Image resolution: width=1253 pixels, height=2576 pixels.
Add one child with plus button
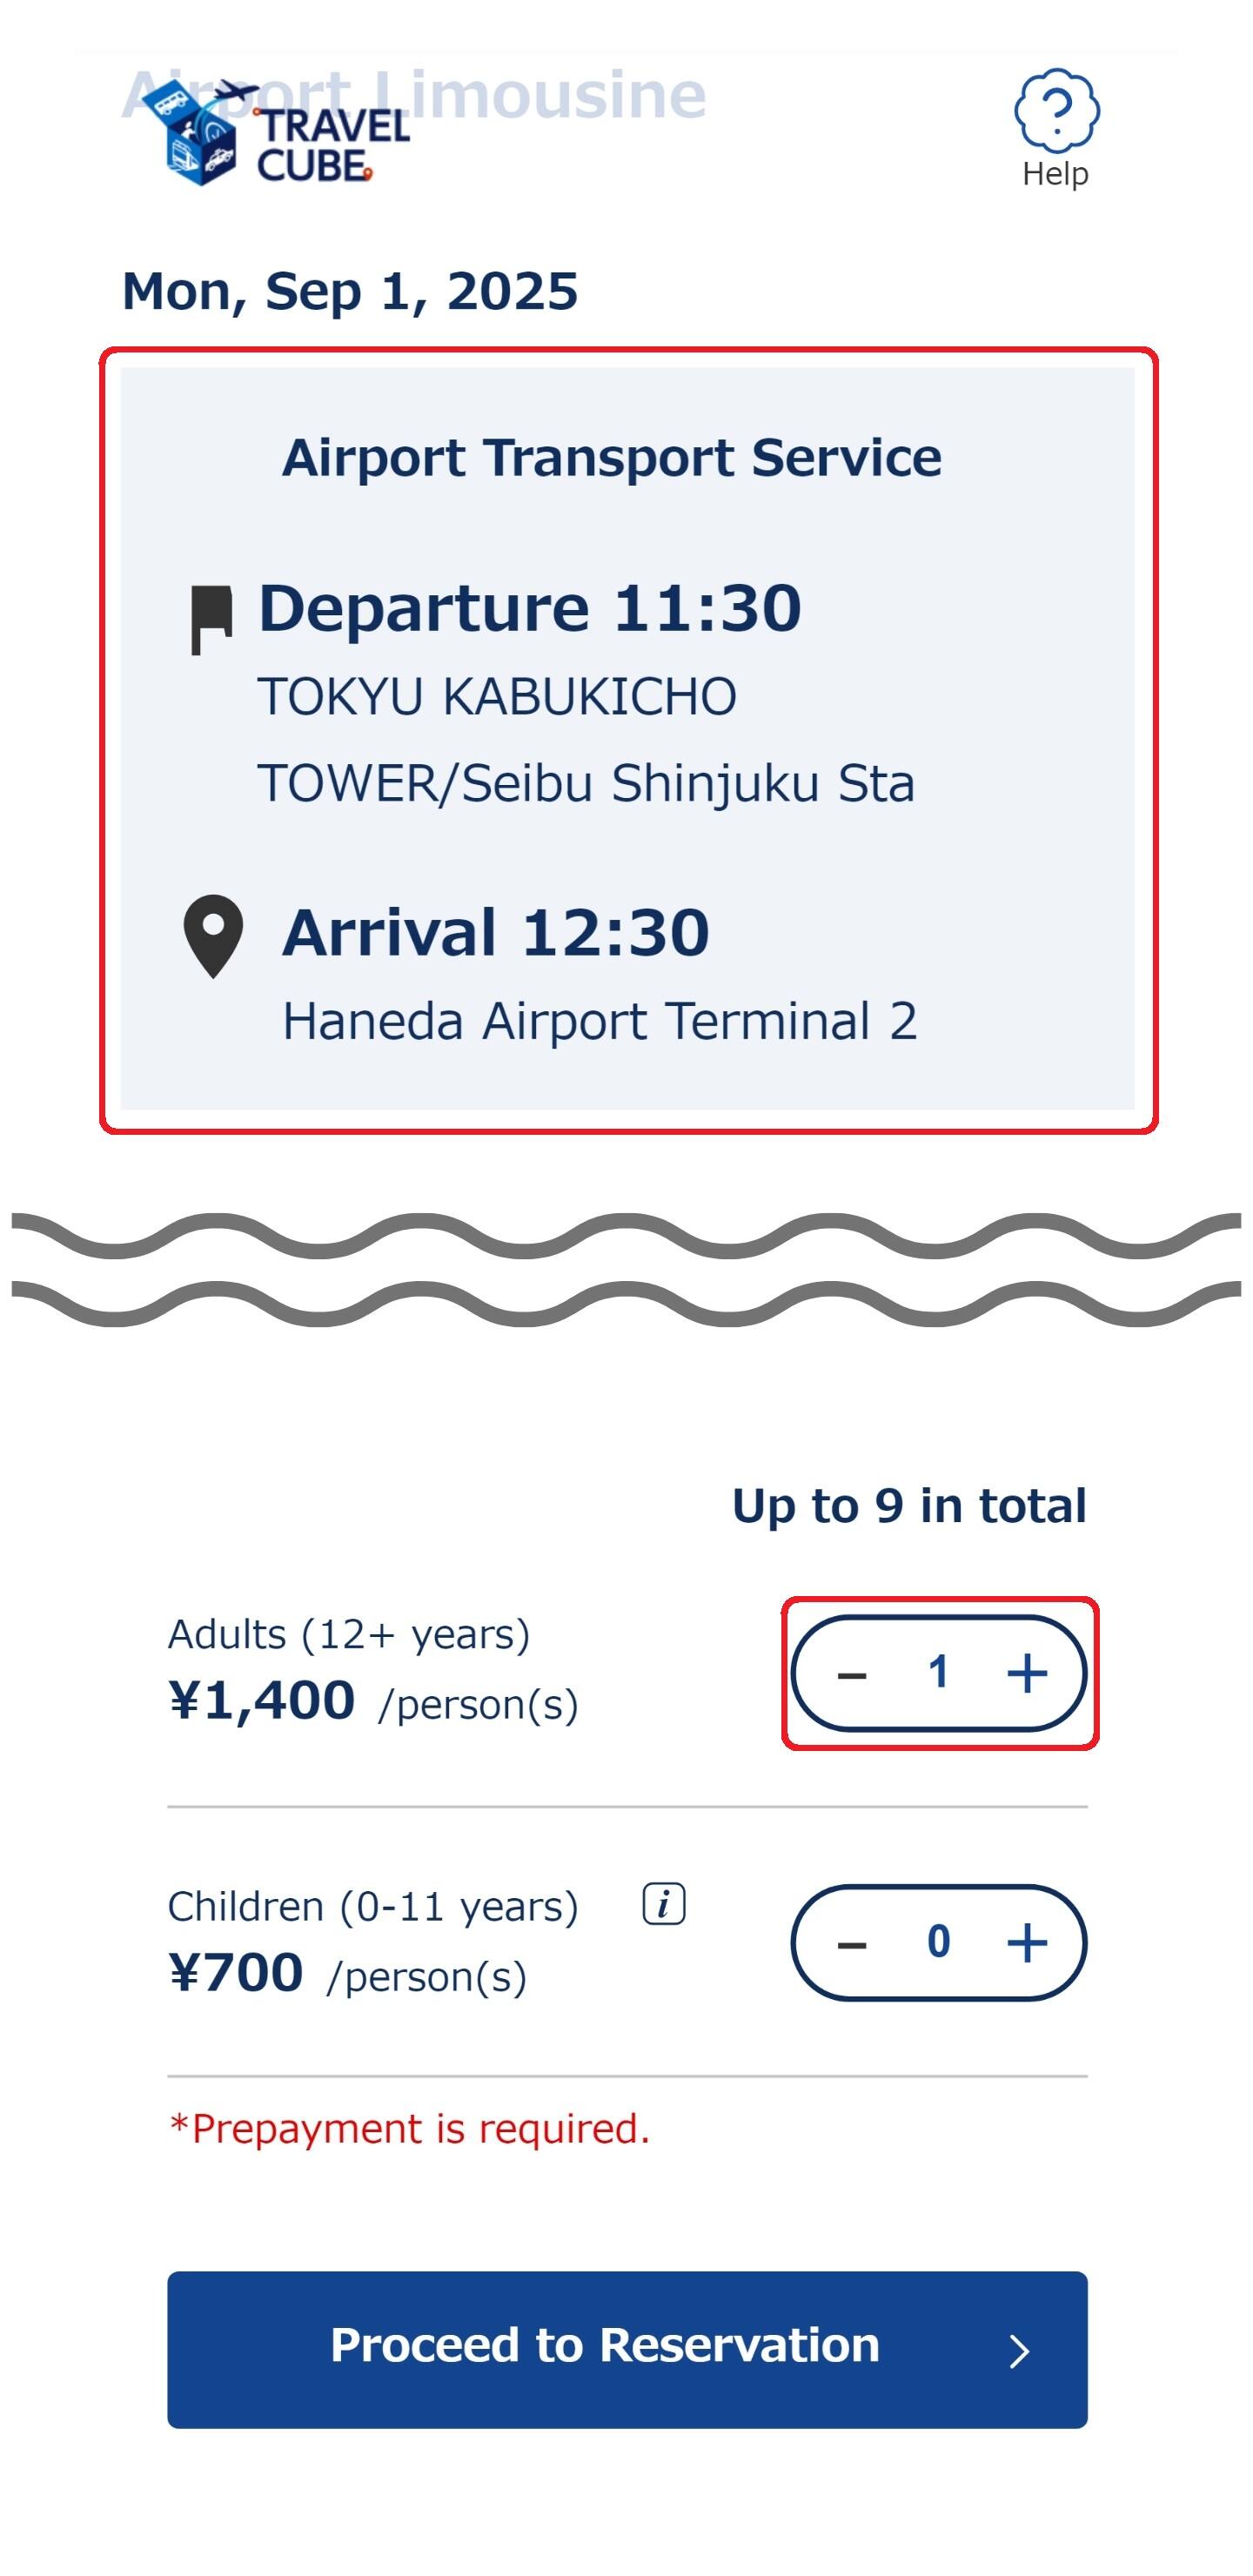[1027, 1942]
